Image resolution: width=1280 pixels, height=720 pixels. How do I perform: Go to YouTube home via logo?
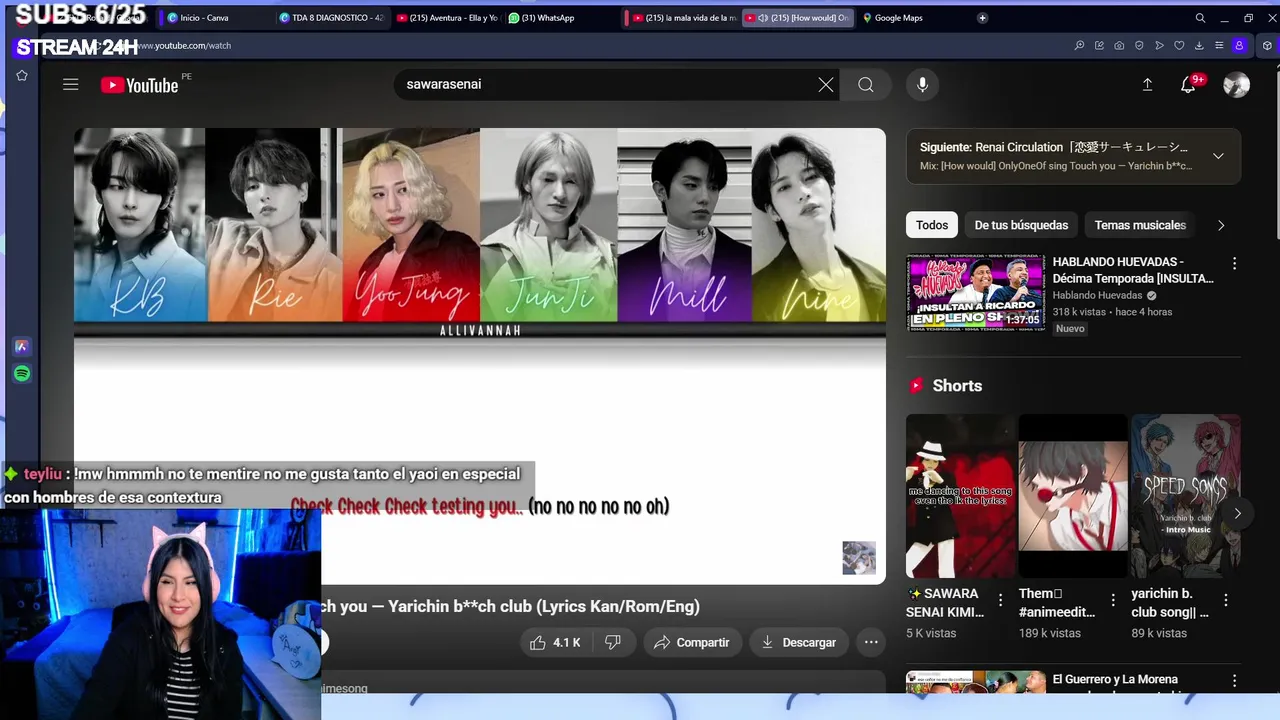click(139, 85)
